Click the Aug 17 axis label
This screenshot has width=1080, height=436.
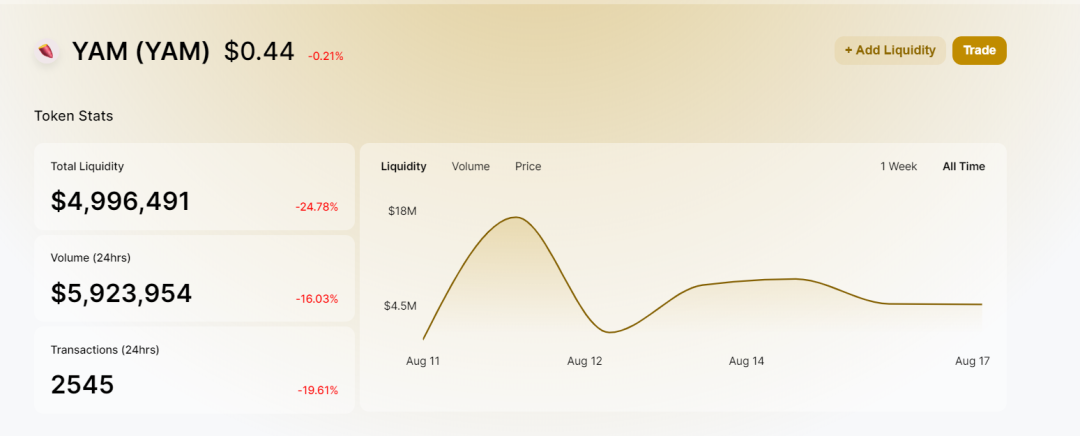[972, 361]
